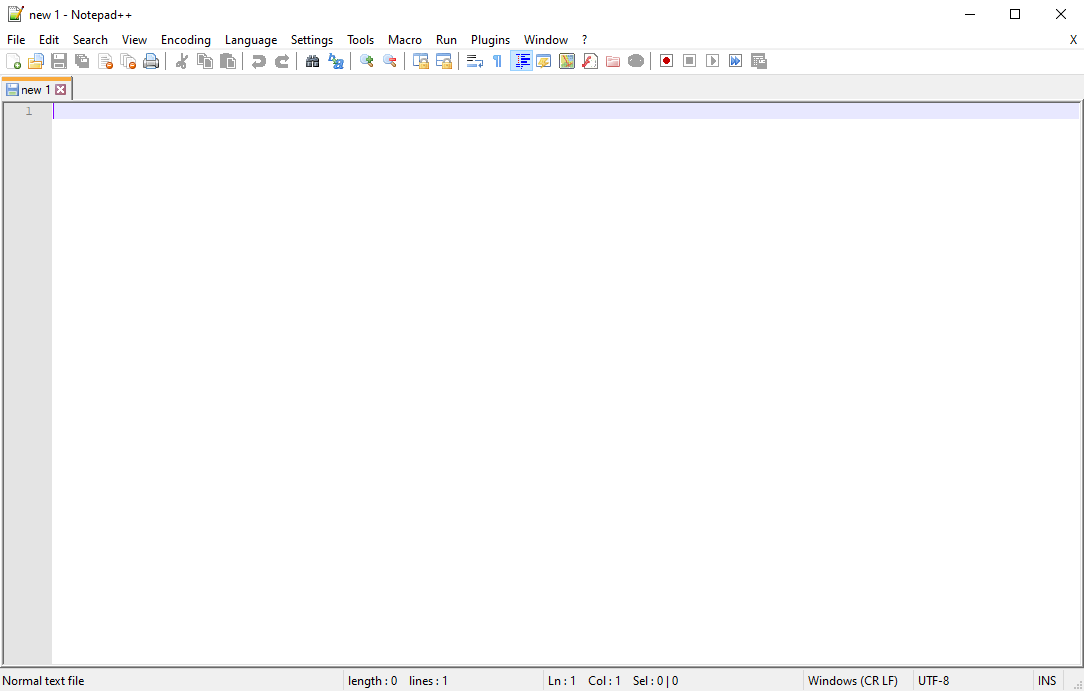Click the Undo arrow icon
Screen dimensions: 1084x691
click(x=259, y=61)
